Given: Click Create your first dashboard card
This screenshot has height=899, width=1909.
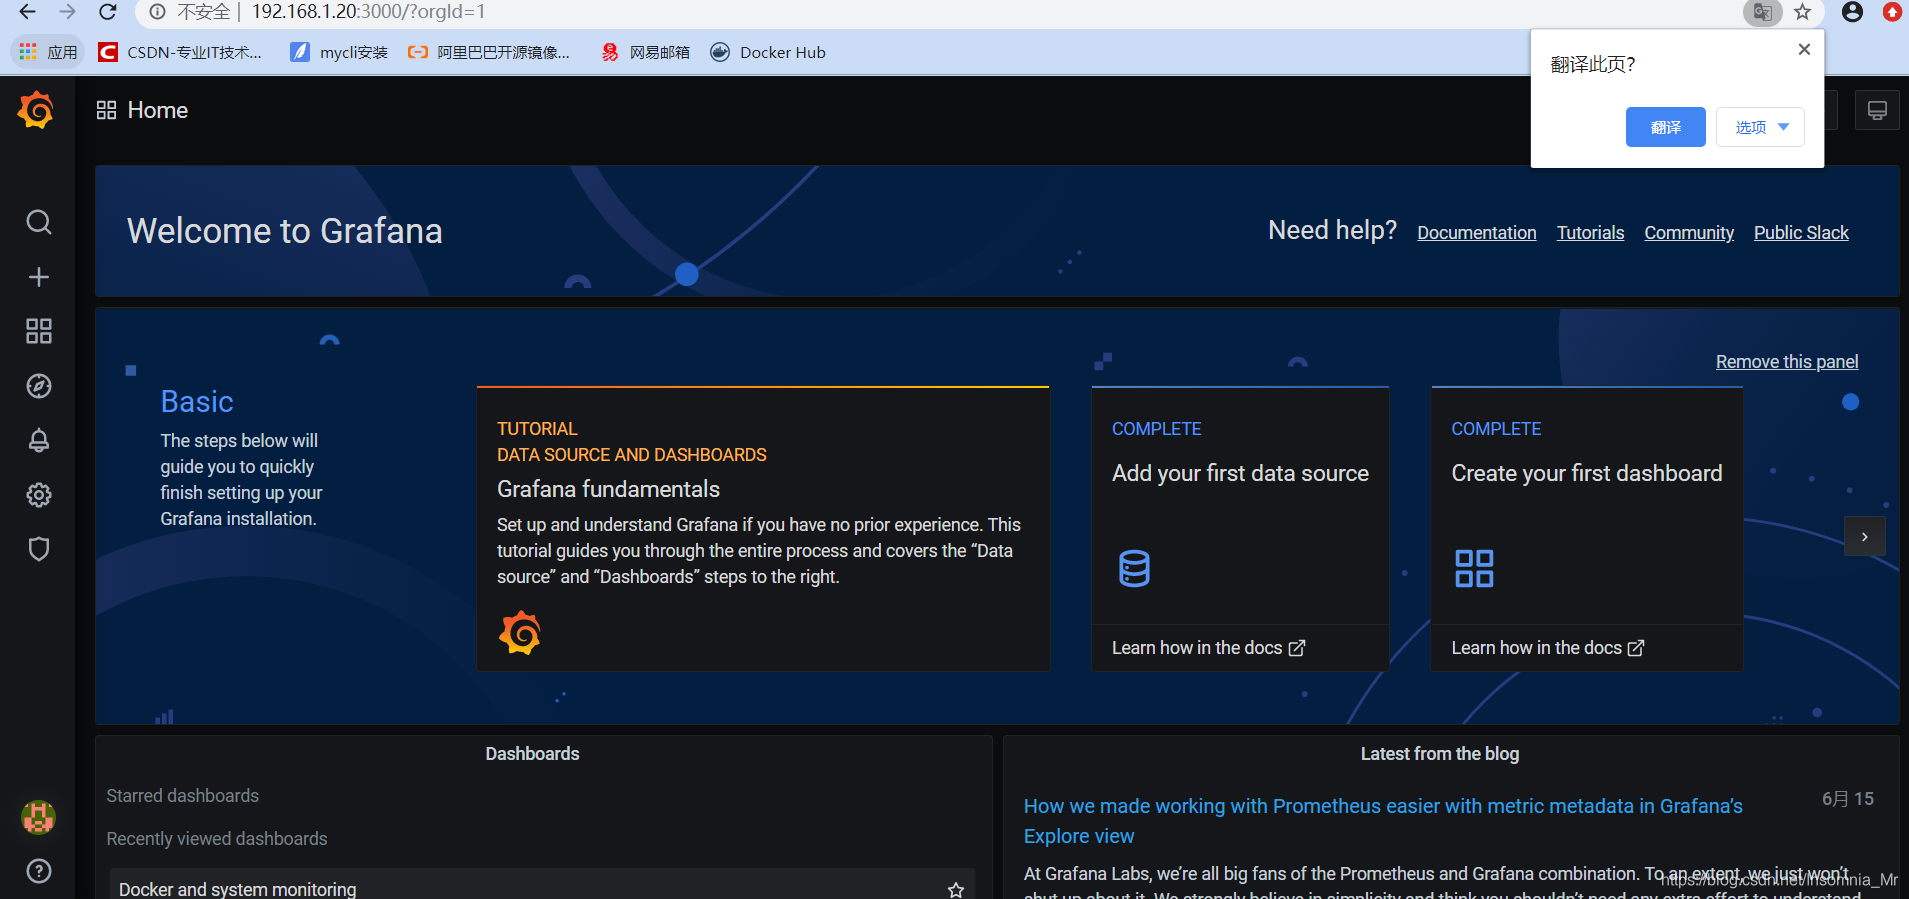Looking at the screenshot, I should coord(1587,528).
